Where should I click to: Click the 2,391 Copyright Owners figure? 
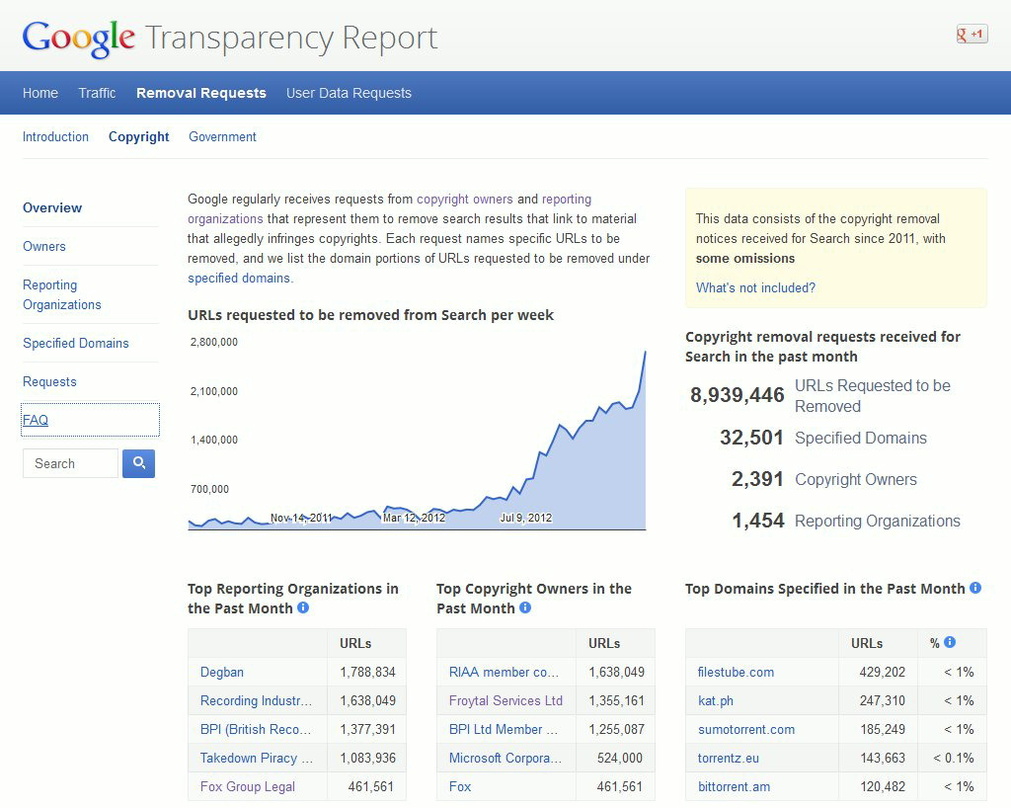click(758, 478)
